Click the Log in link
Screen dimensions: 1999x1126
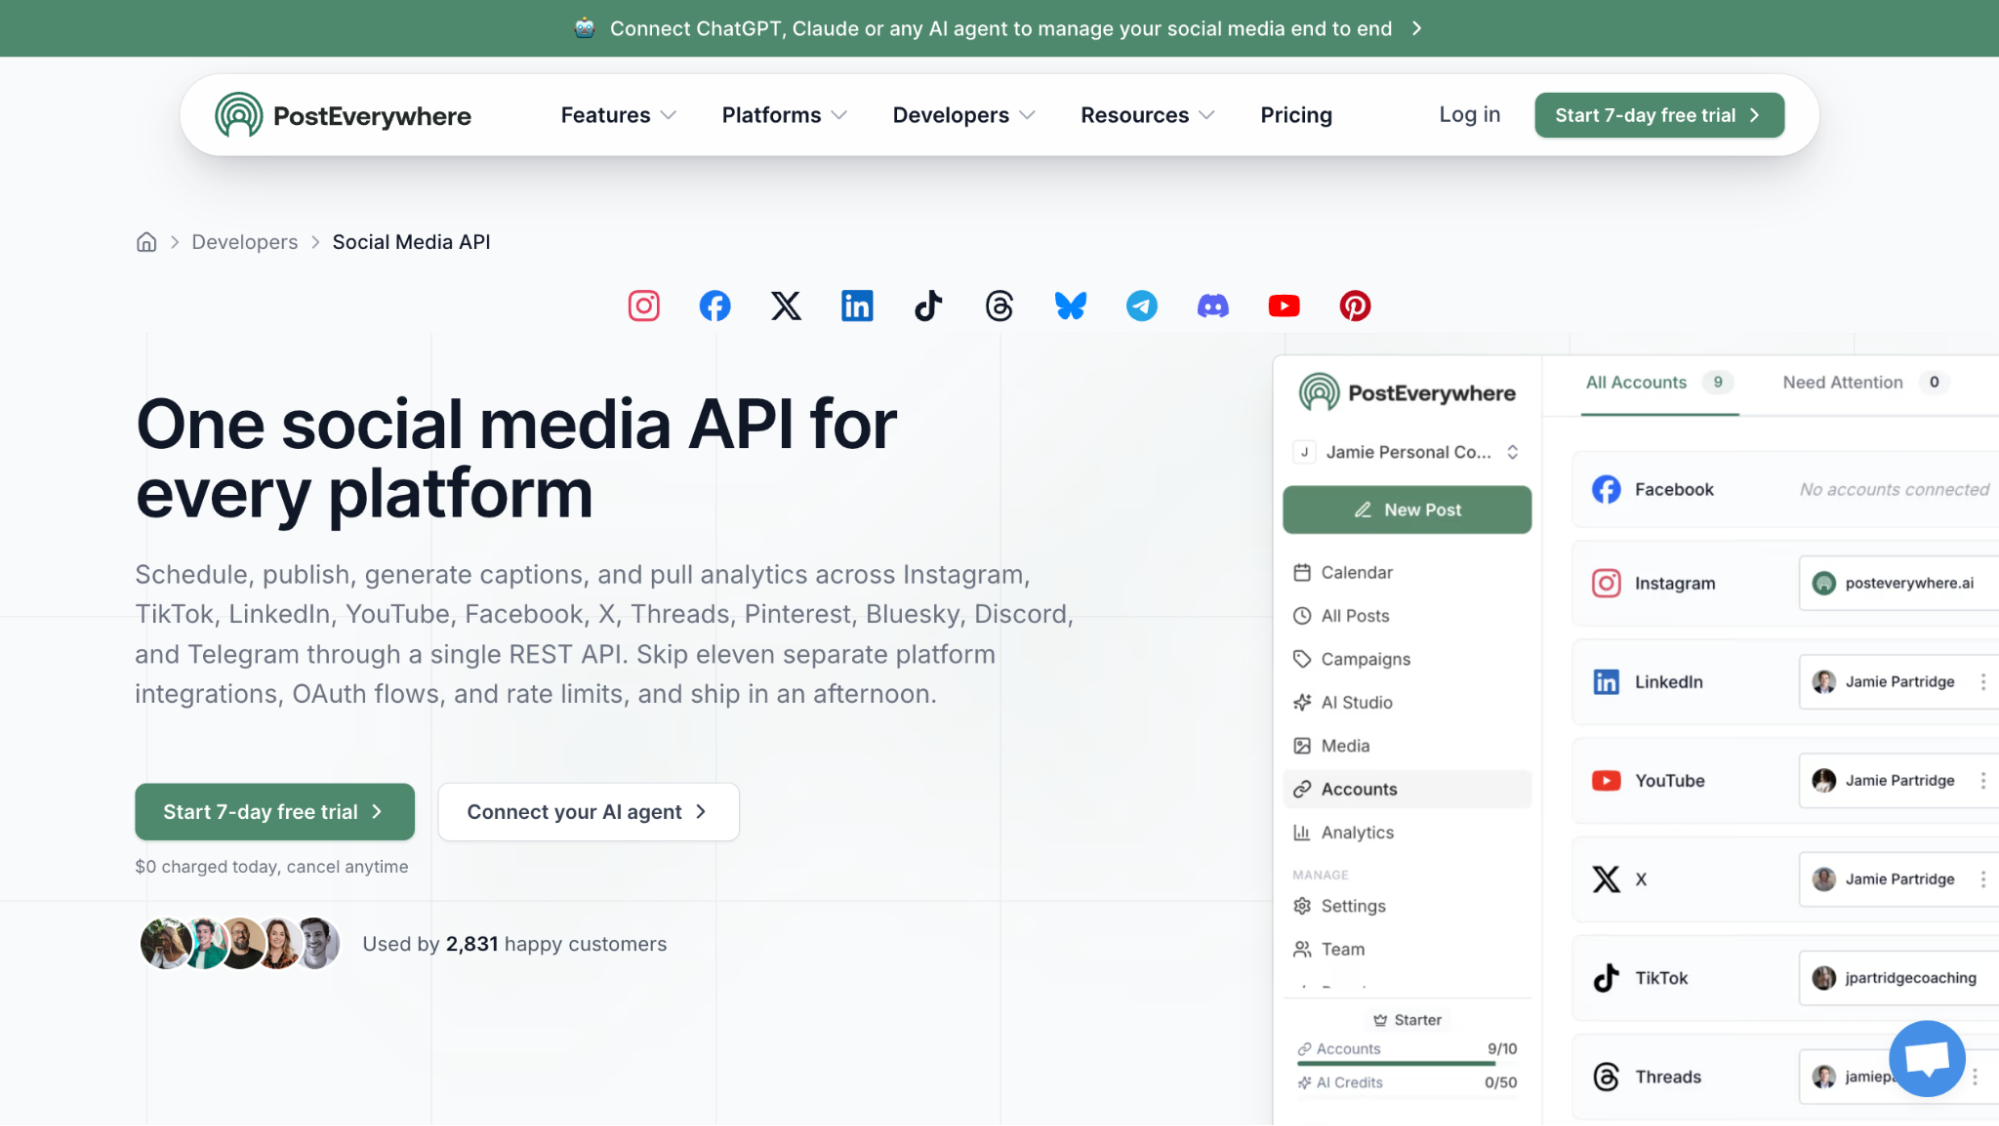click(1469, 115)
